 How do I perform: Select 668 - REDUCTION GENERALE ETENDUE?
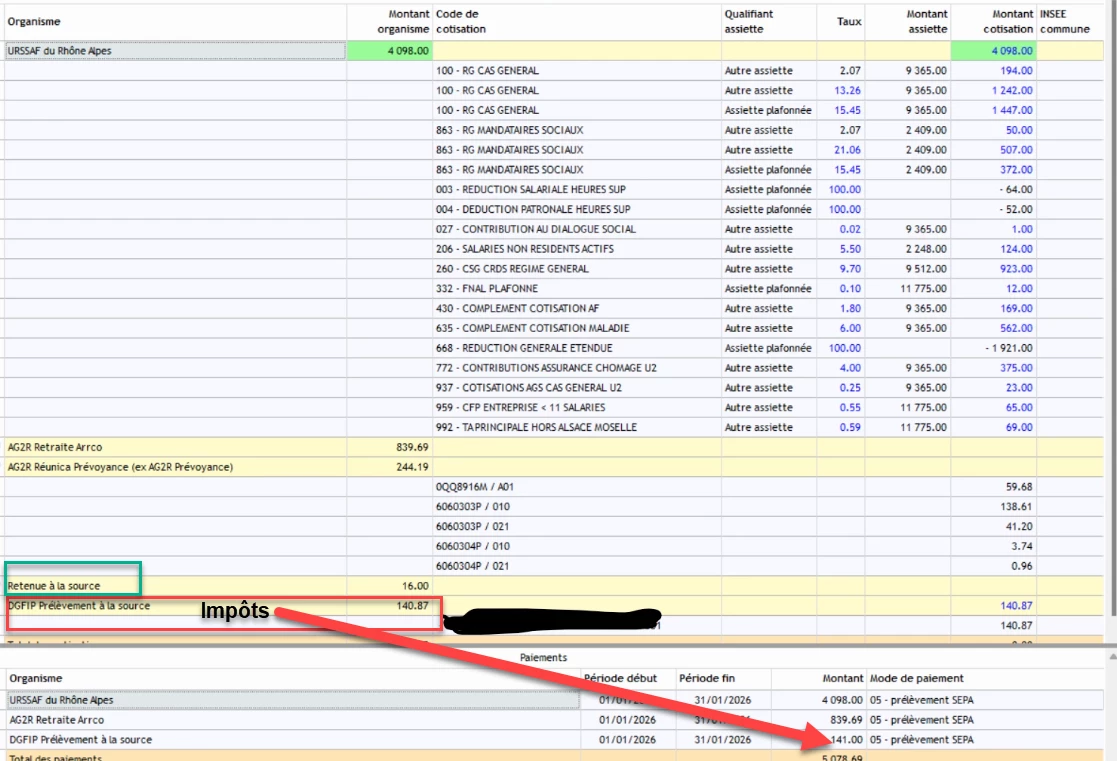(x=524, y=348)
